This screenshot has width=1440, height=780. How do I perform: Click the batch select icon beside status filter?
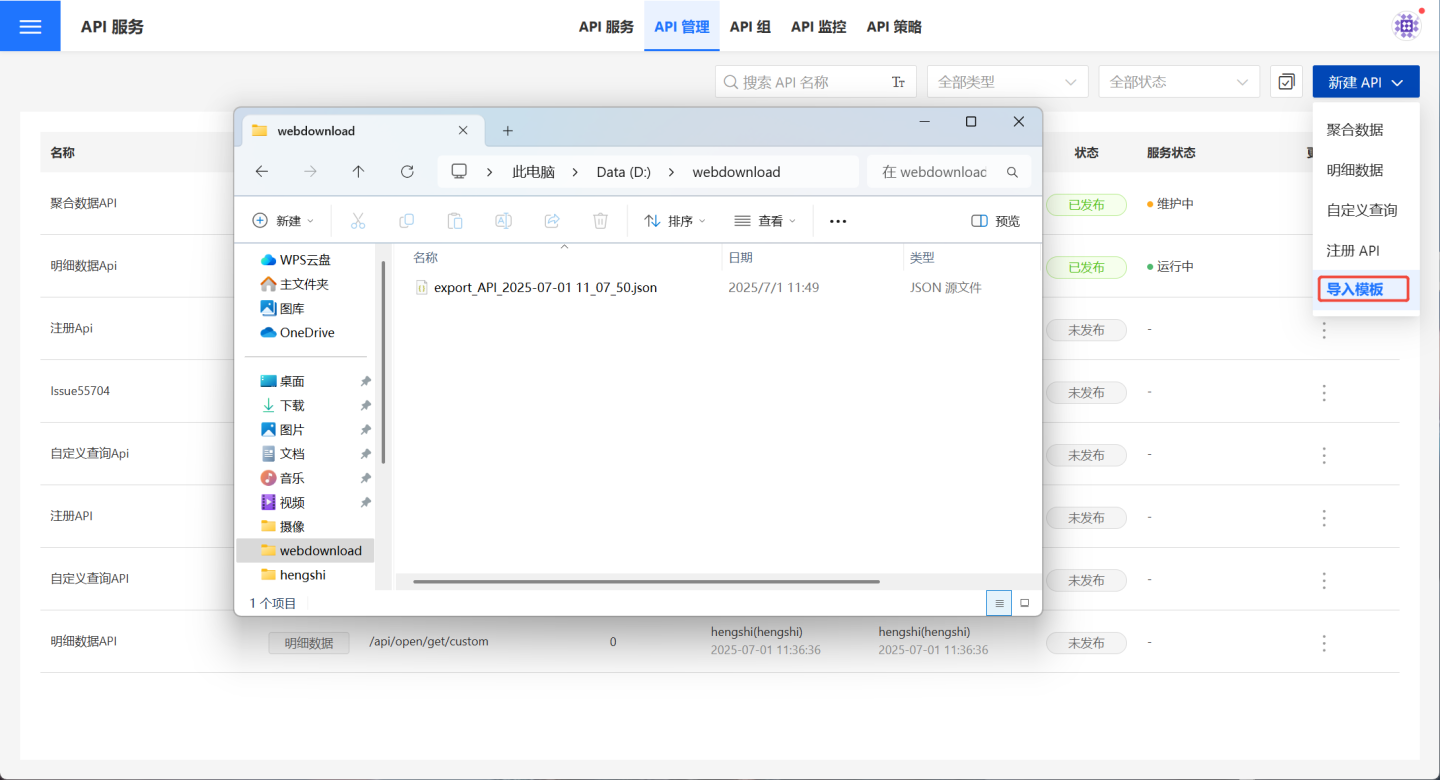coord(1286,82)
